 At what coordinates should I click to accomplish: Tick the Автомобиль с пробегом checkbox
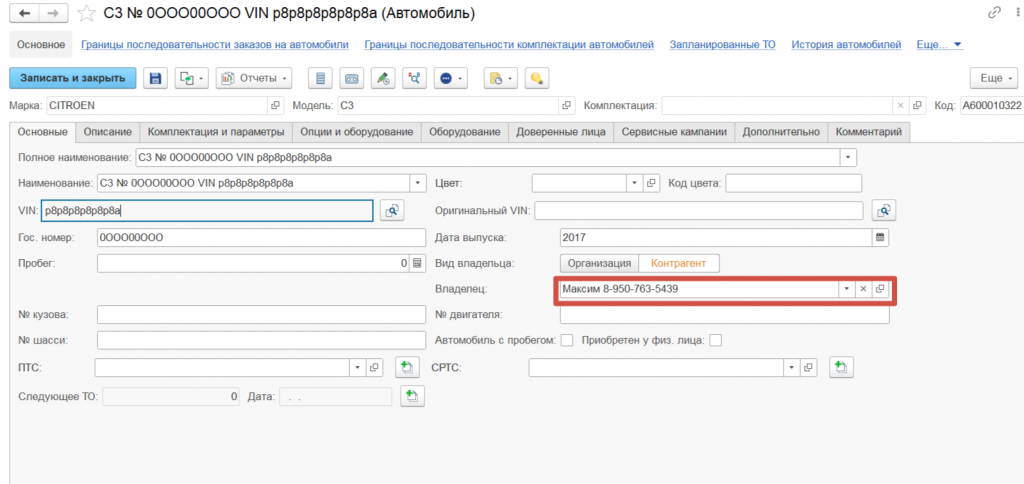567,341
